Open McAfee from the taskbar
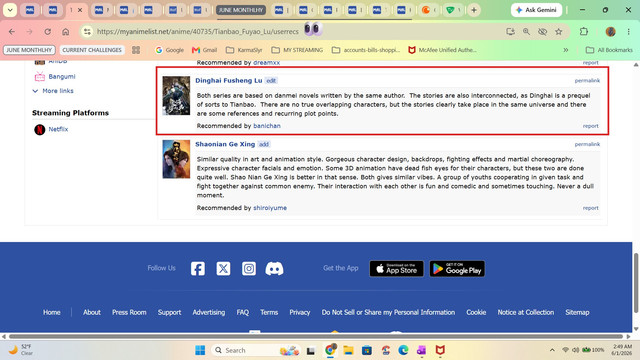The width and height of the screenshot is (640, 360). [440, 350]
